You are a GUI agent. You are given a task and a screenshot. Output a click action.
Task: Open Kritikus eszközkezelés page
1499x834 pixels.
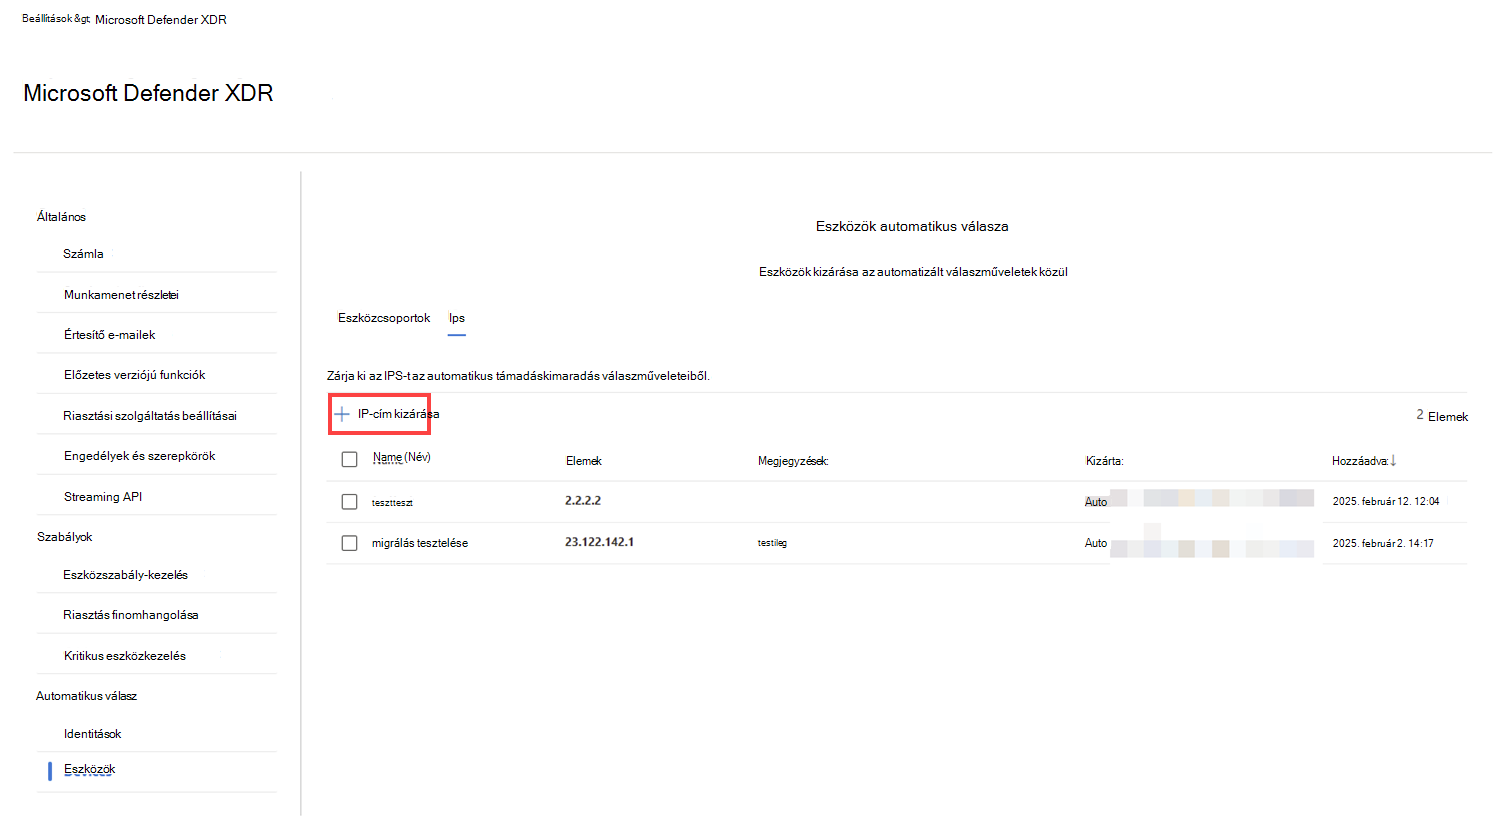coord(125,656)
